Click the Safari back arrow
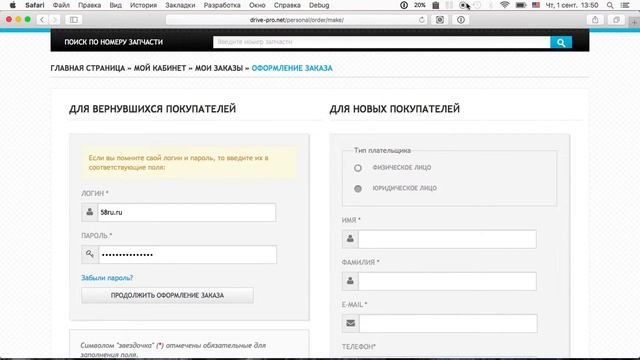This screenshot has height=360, width=640. (x=42, y=20)
